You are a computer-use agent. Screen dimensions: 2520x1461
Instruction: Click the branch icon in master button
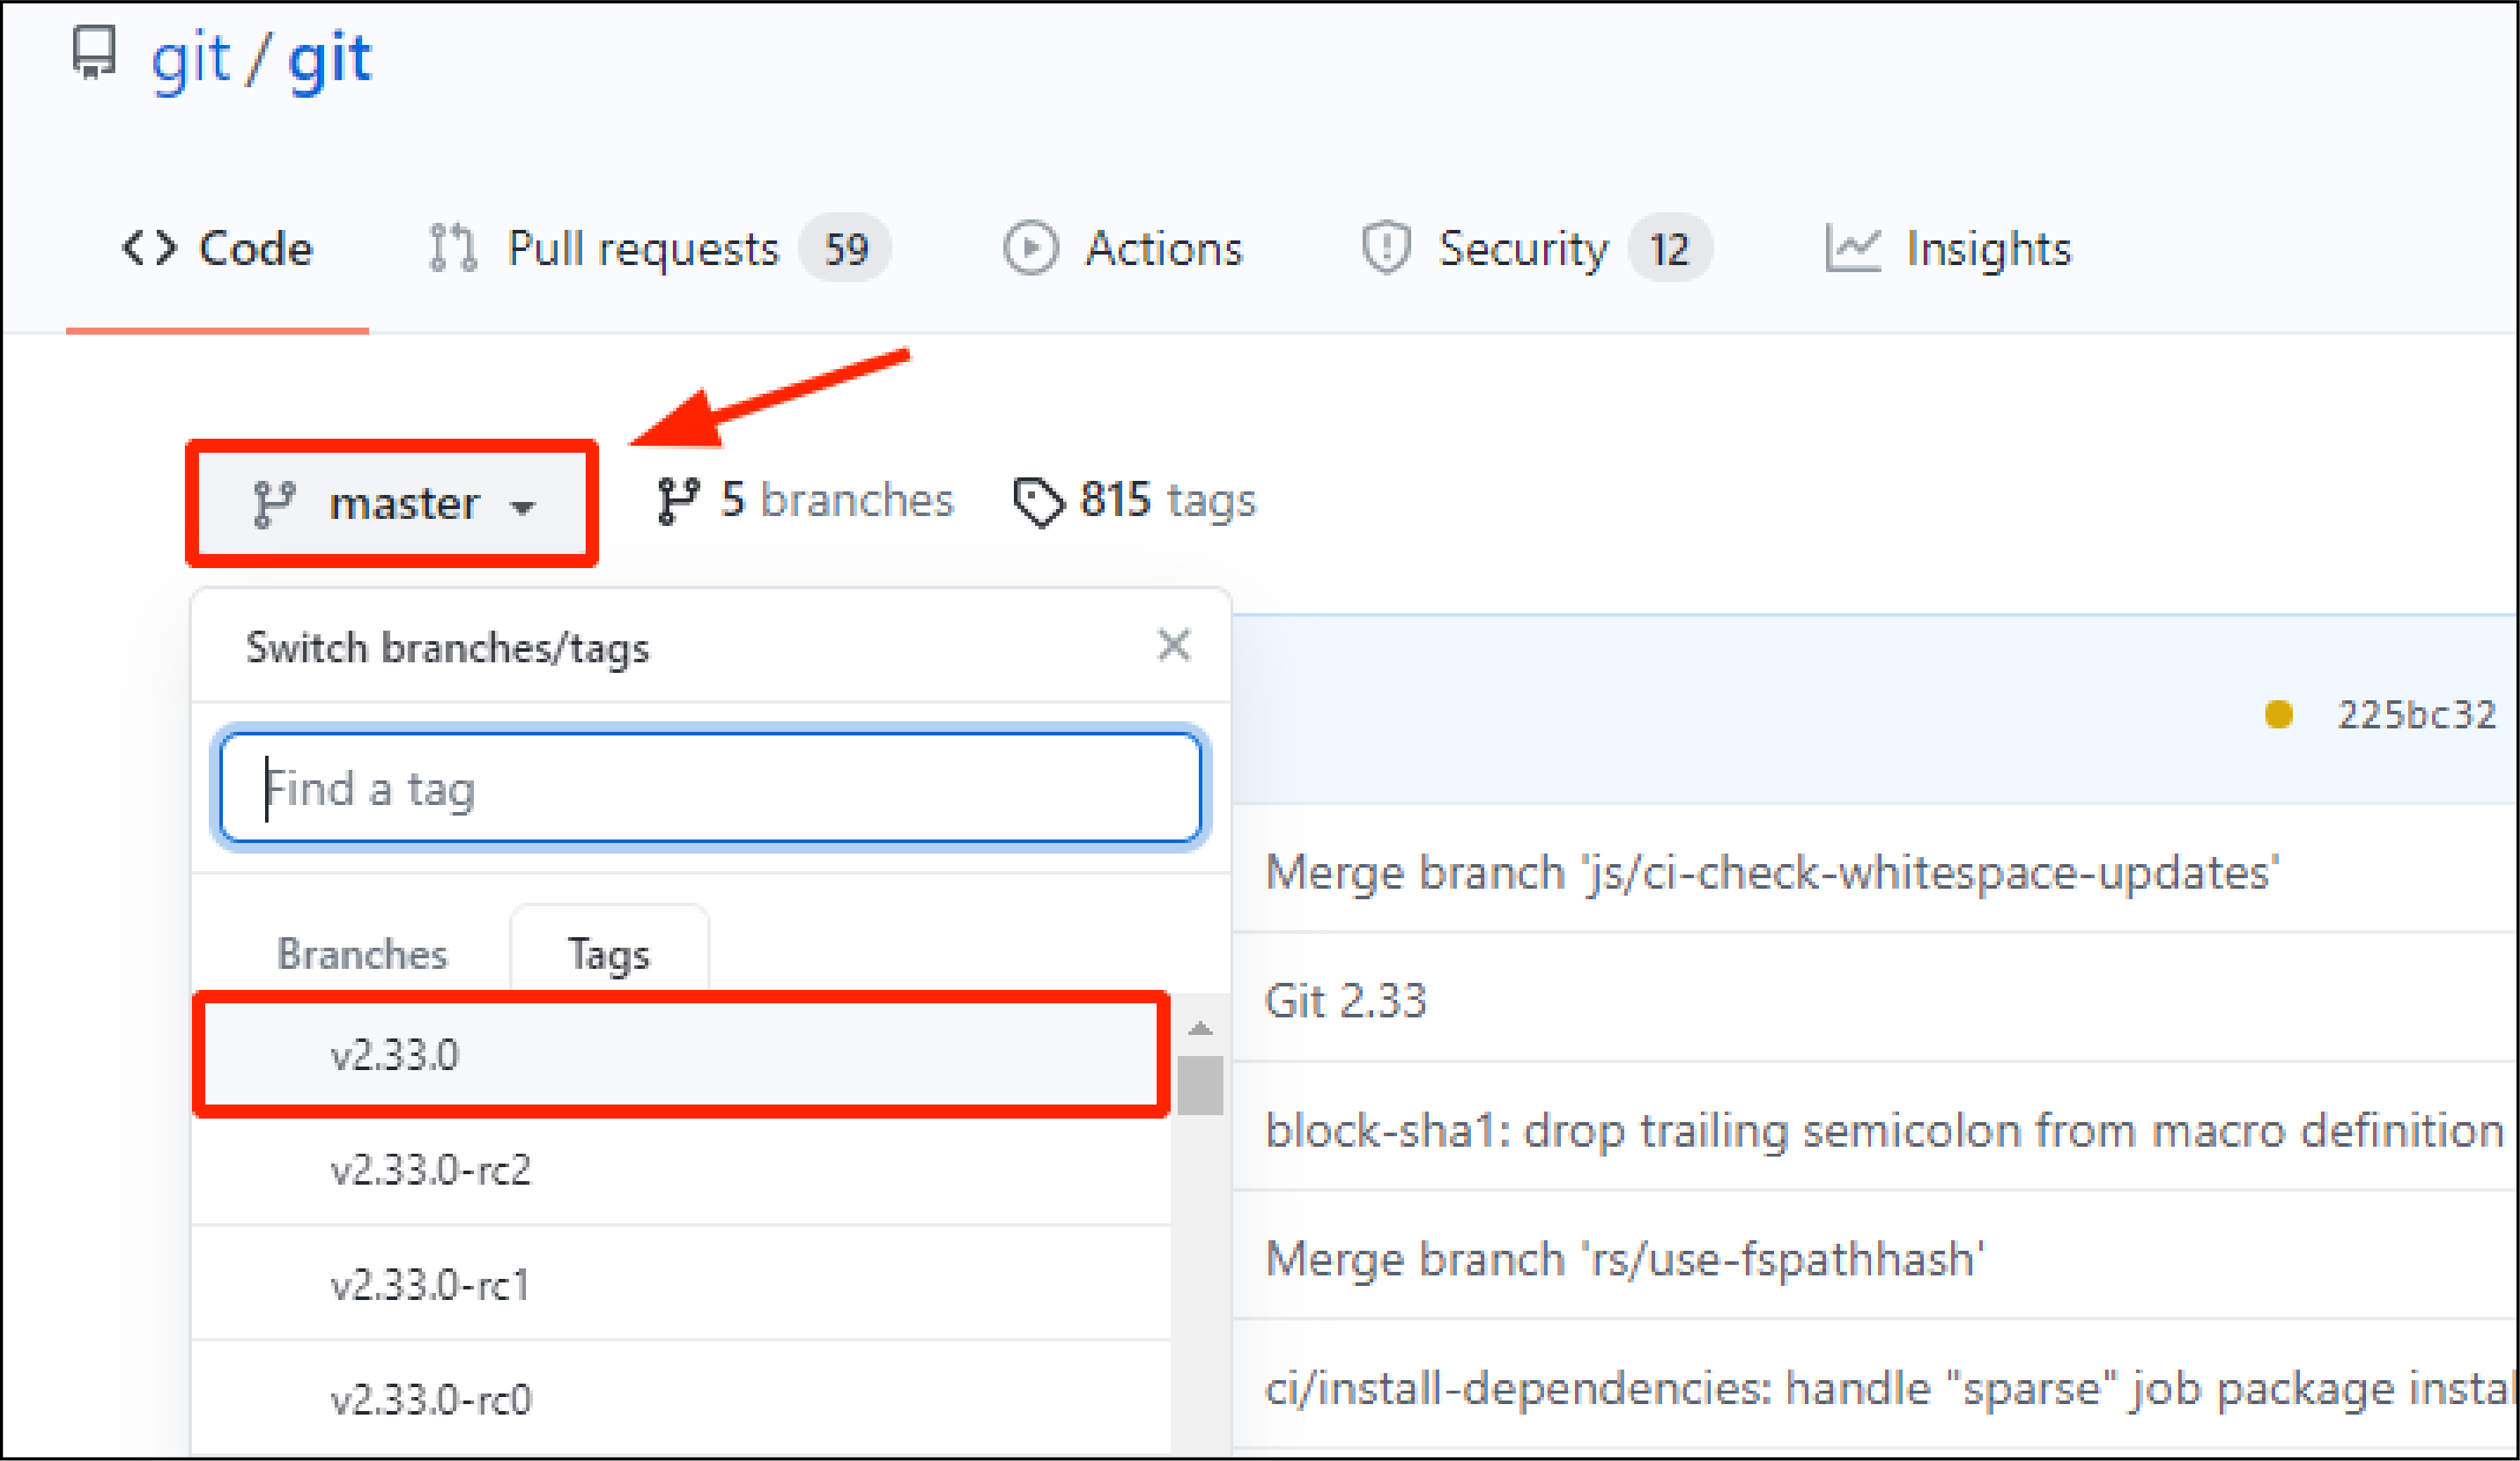[x=273, y=503]
